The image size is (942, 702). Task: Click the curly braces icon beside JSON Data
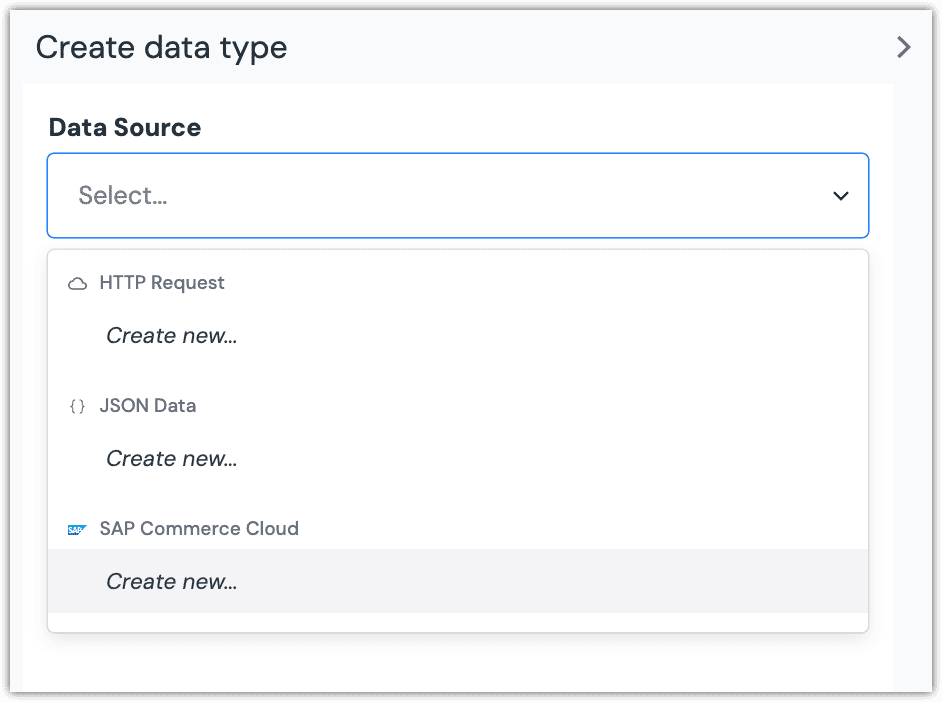[77, 407]
